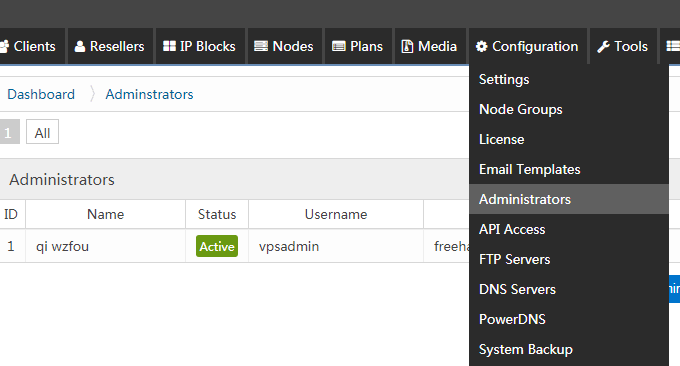Select System Backup menu entry
Image resolution: width=680 pixels, height=366 pixels.
(569, 349)
